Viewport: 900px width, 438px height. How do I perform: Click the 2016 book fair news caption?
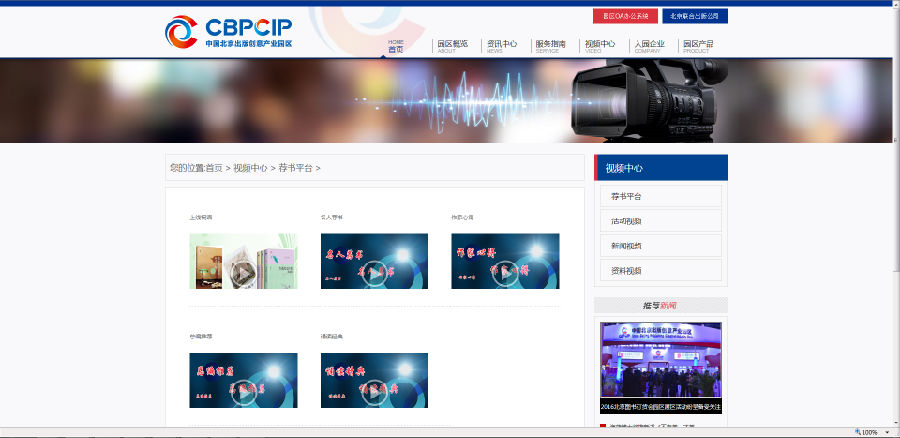661,406
